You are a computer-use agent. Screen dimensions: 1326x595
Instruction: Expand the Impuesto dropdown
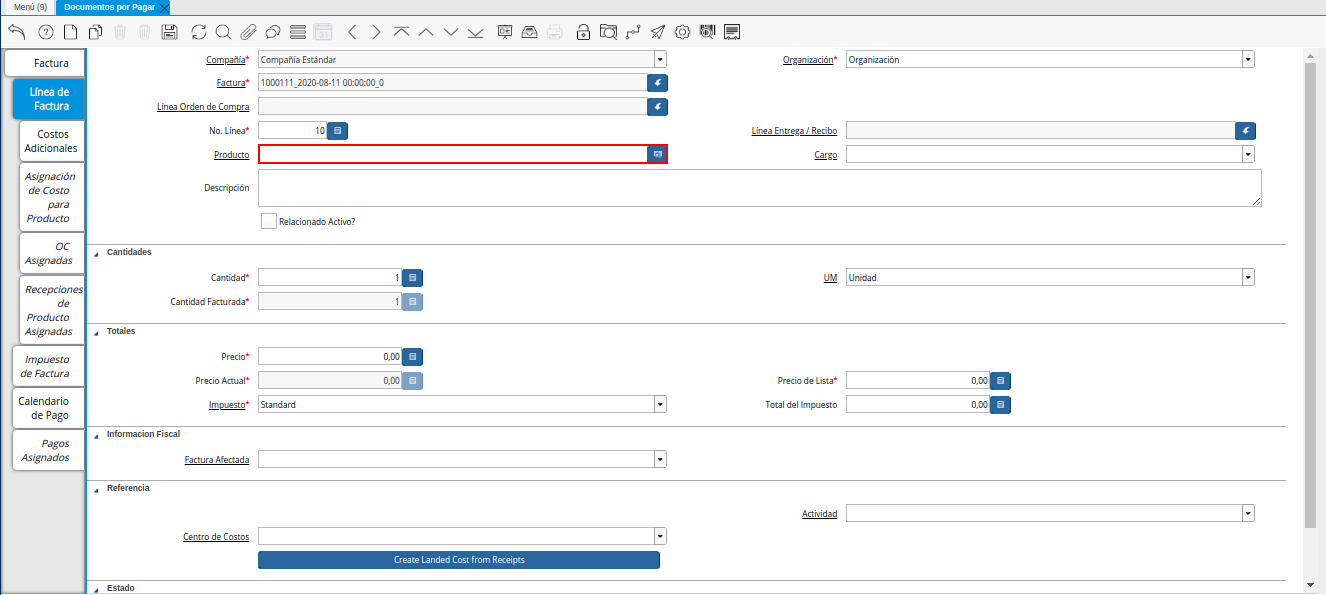[x=660, y=405]
